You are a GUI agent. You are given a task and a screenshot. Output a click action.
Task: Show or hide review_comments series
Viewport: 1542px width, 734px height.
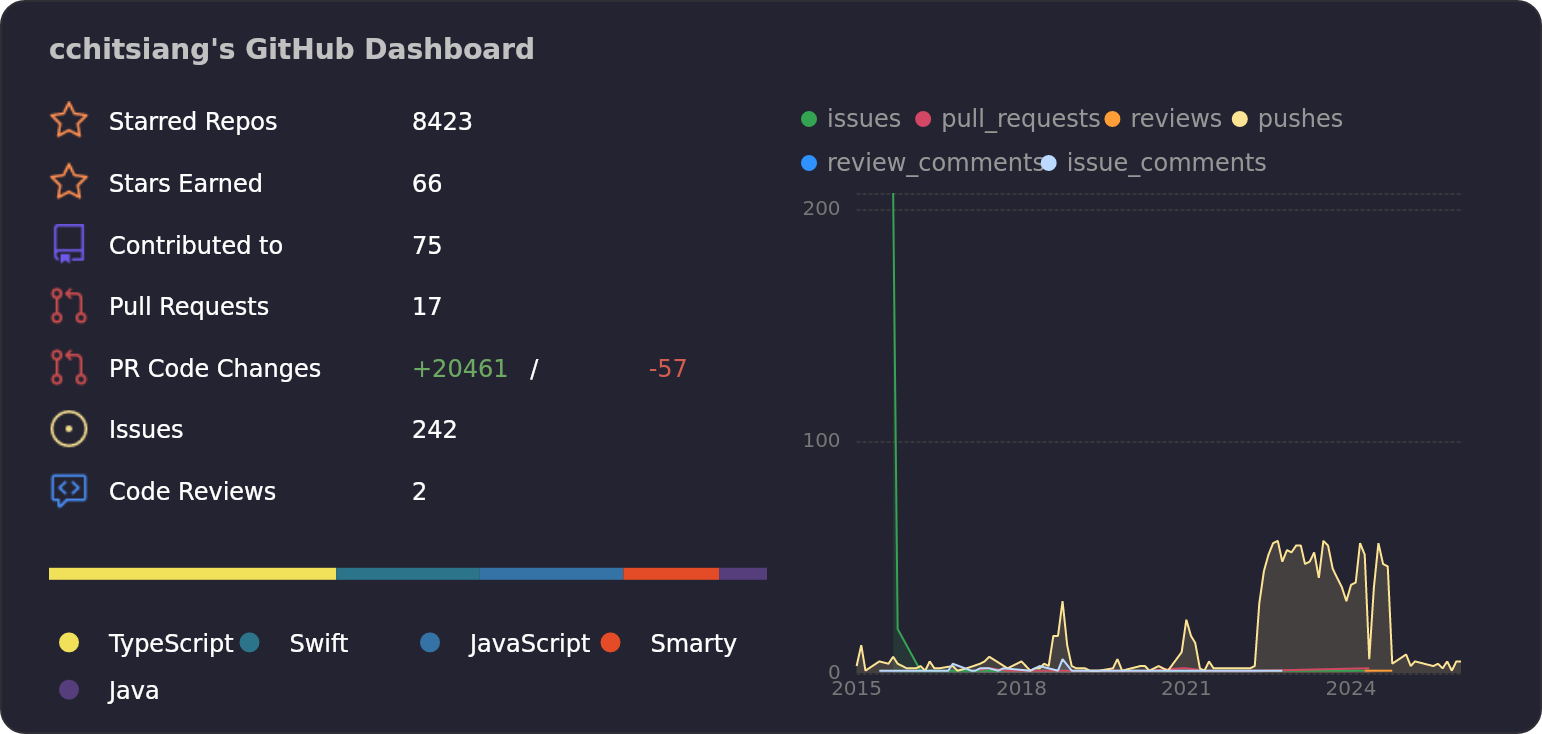coord(922,163)
